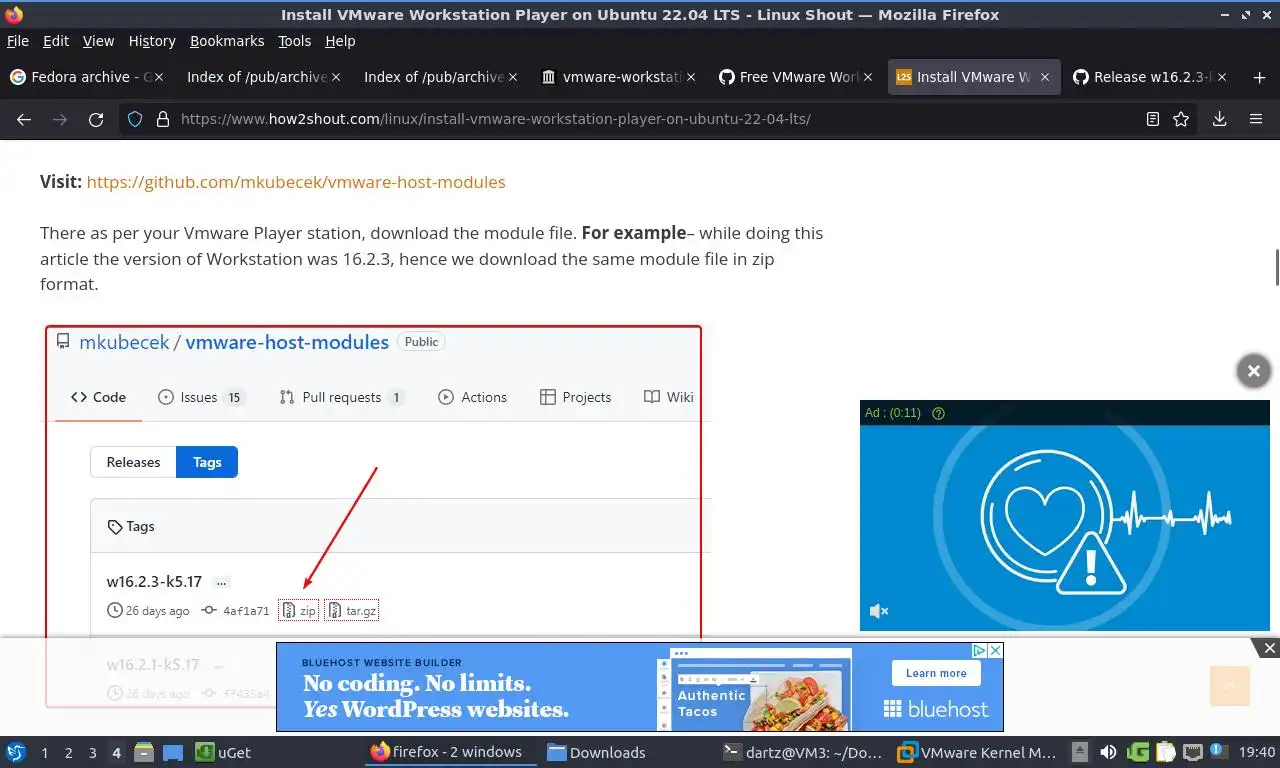This screenshot has height=768, width=1280.
Task: Click the AdChoices icon on Bluehost banner
Action: (981, 650)
